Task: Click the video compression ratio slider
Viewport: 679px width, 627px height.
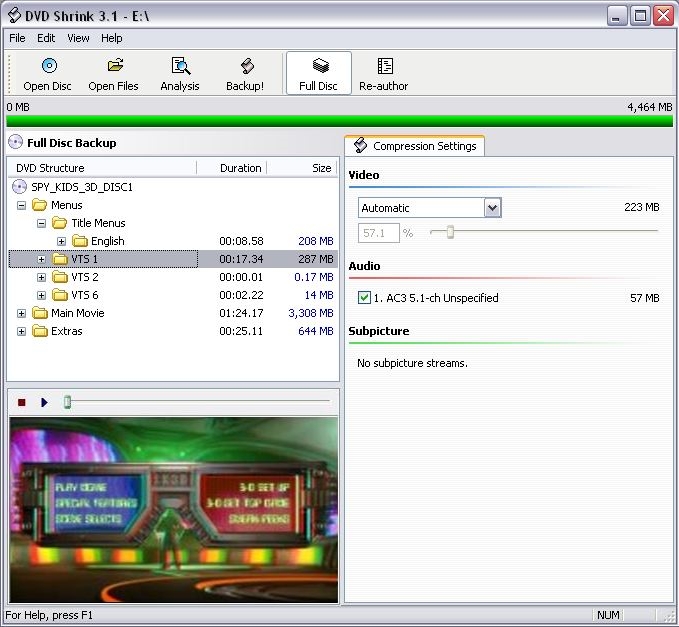Action: coord(450,232)
